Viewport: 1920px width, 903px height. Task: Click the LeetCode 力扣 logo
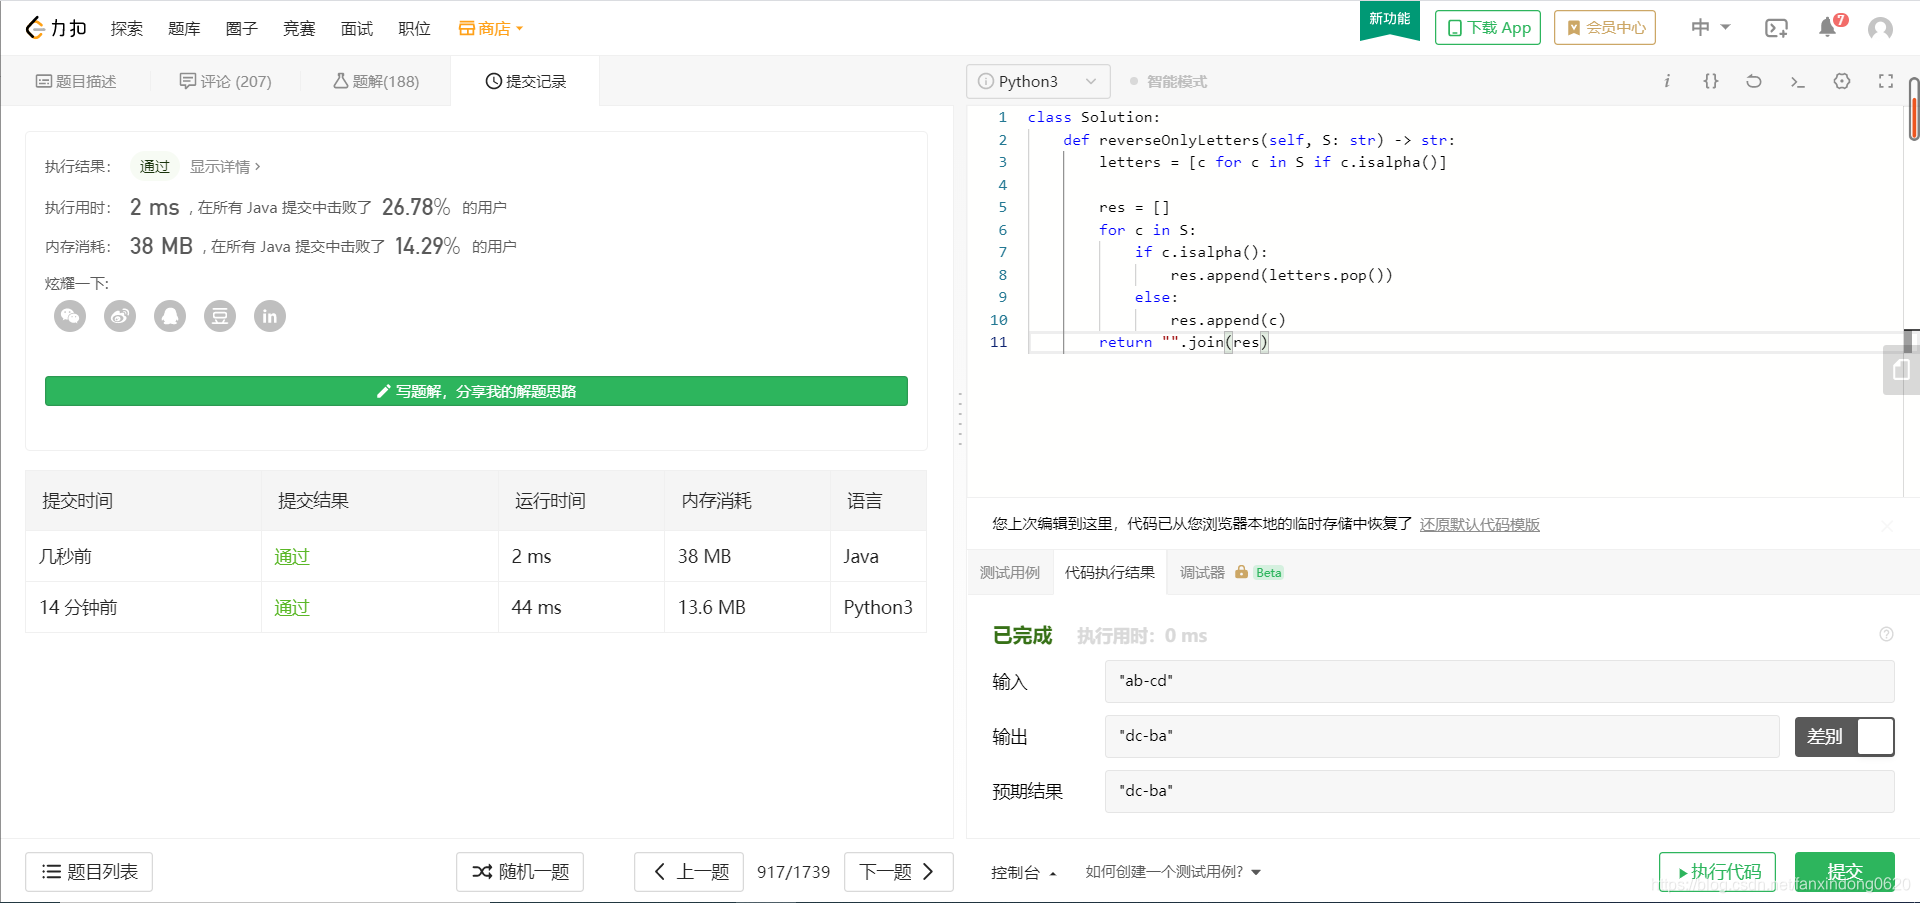(56, 28)
